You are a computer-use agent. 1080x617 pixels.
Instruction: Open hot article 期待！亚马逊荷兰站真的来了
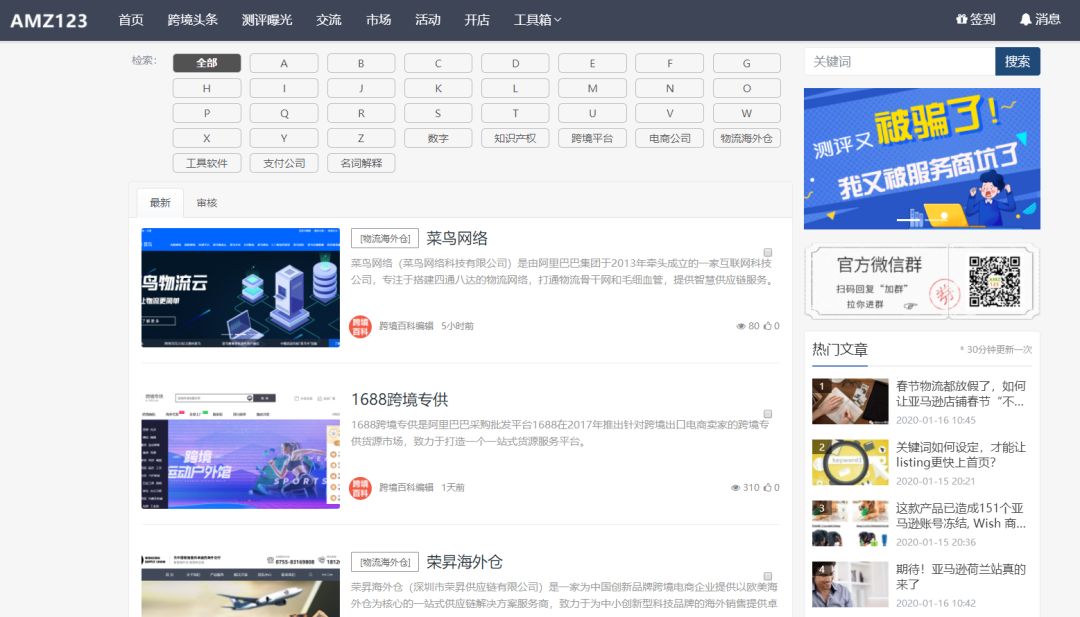point(960,576)
